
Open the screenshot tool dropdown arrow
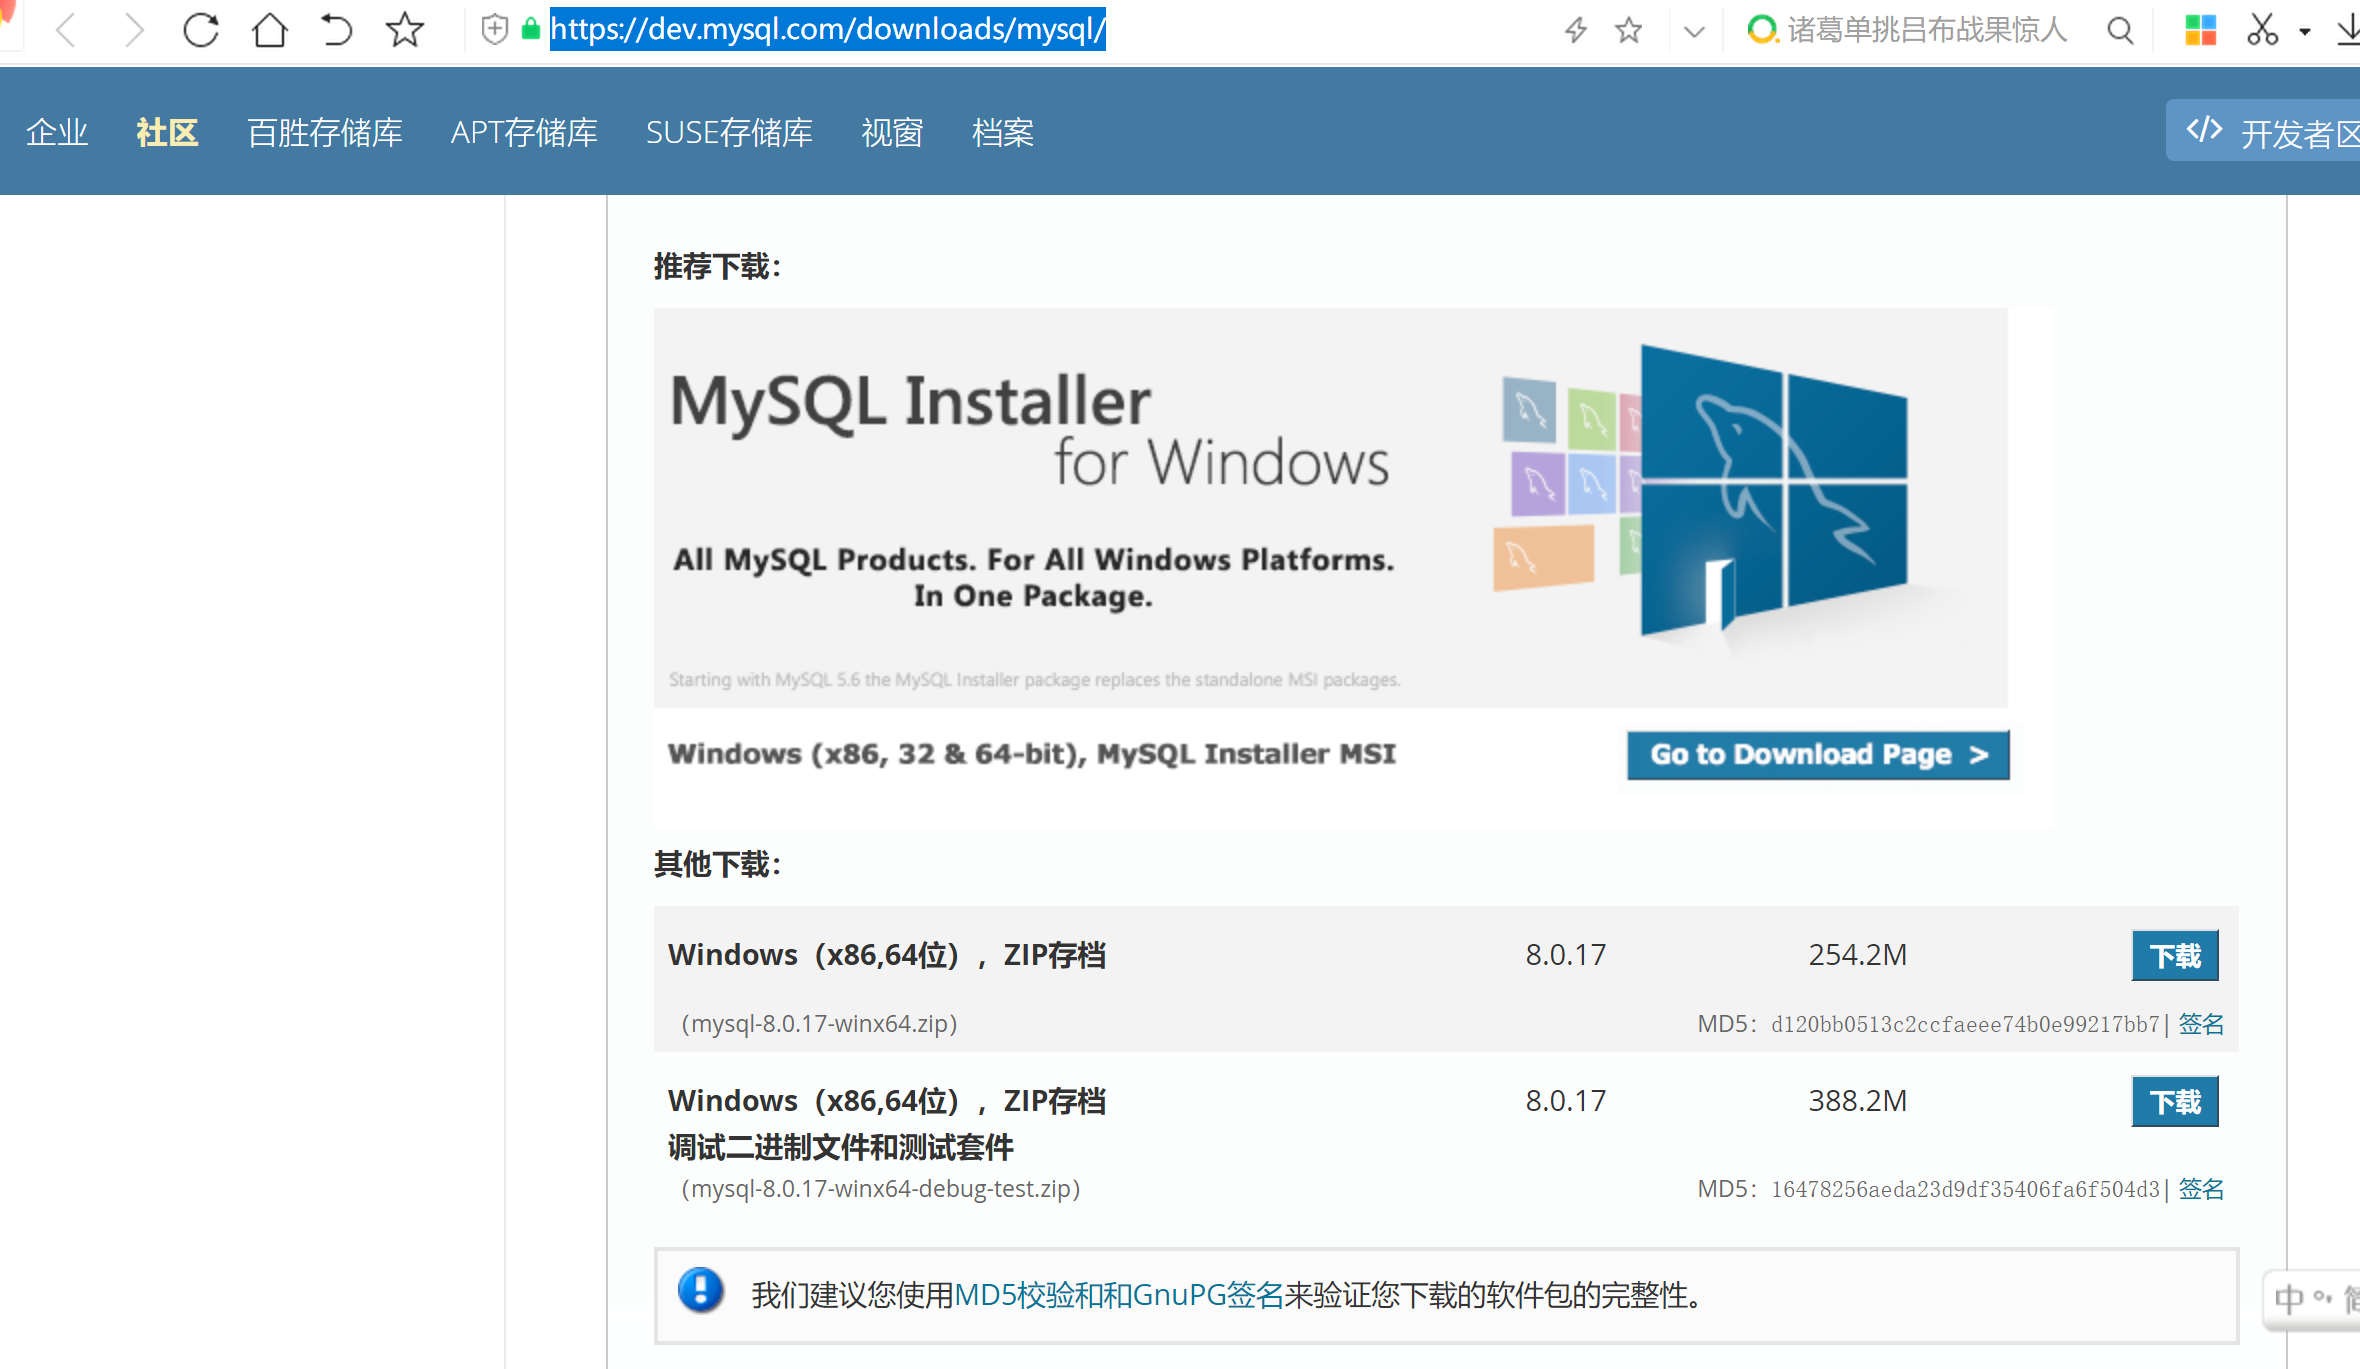click(2305, 32)
